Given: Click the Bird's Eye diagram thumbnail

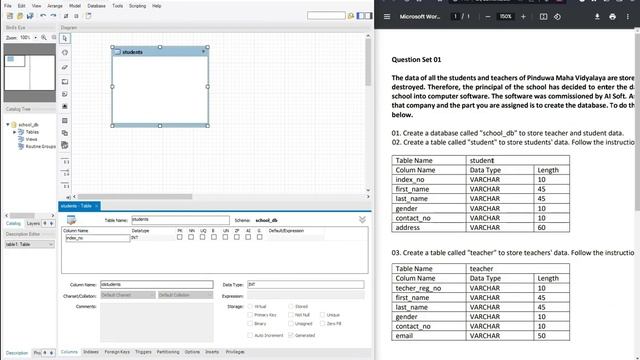Looking at the screenshot, I should pos(29,73).
